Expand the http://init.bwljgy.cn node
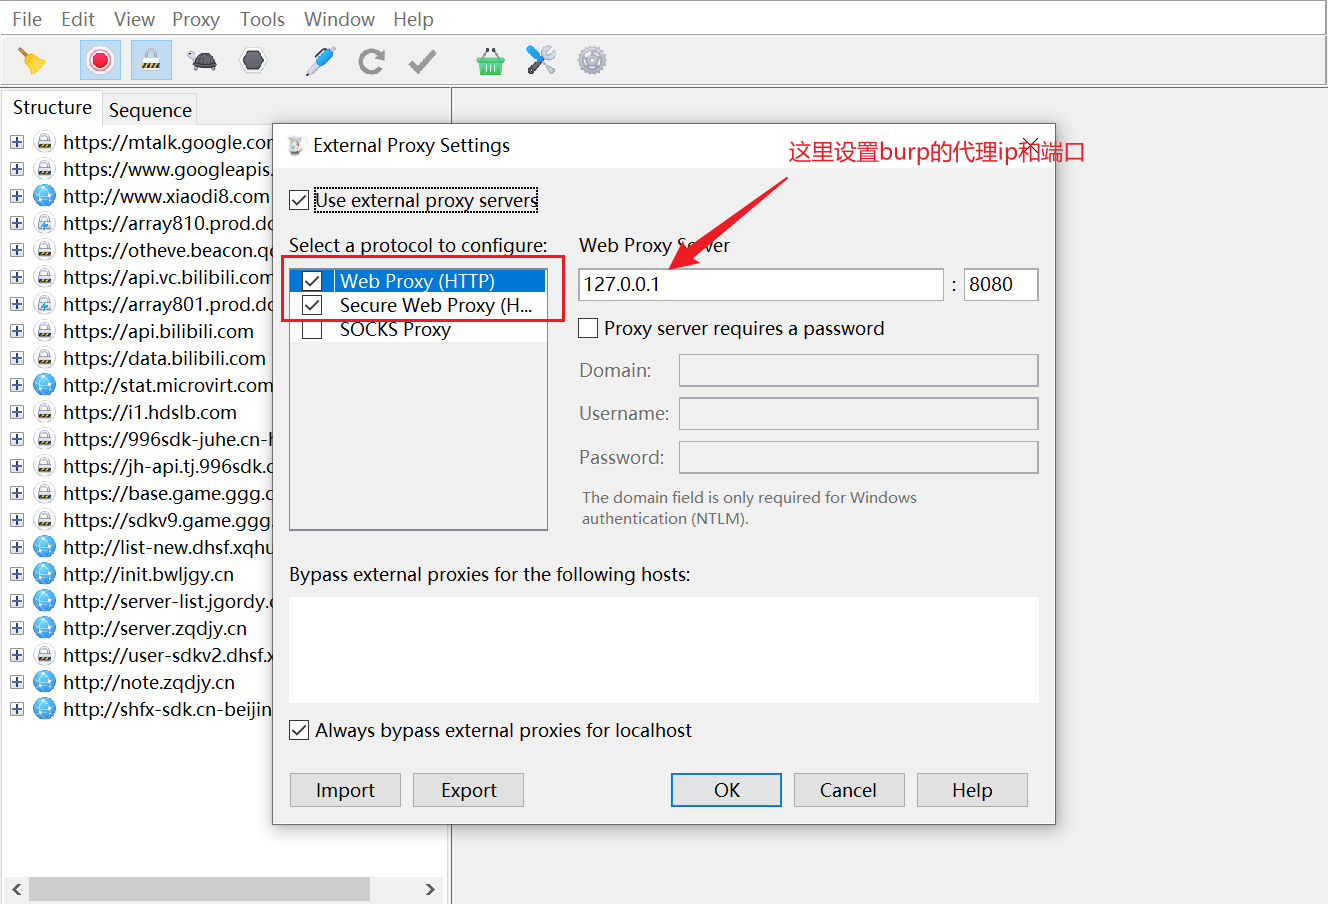The height and width of the screenshot is (904, 1328). [x=17, y=574]
